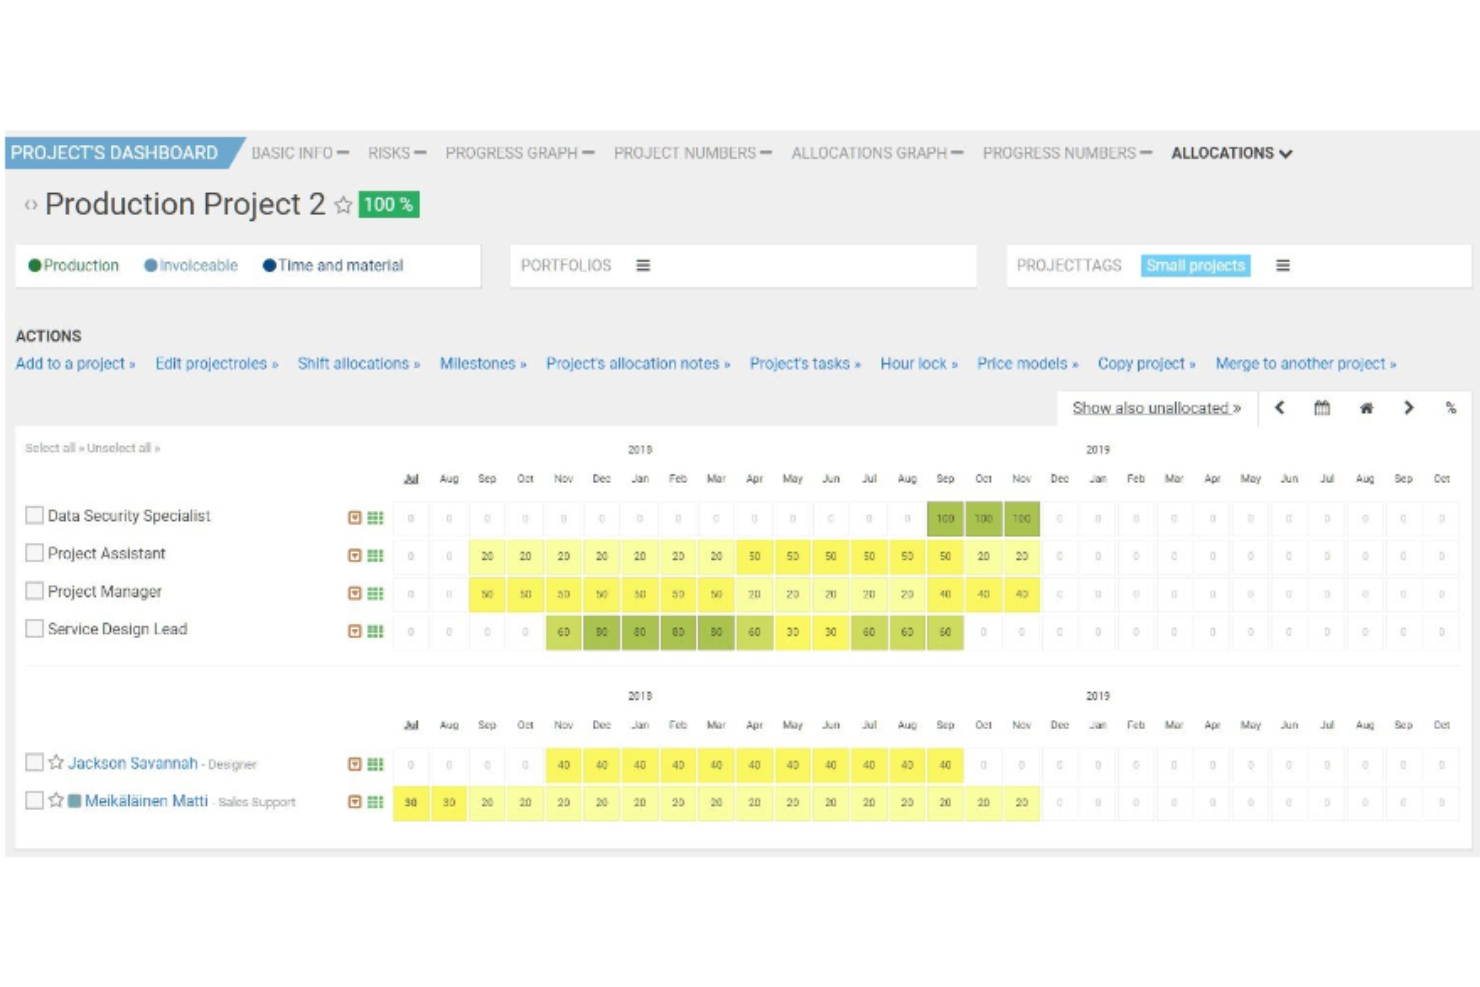Open Merge to another project link
The height and width of the screenshot is (987, 1480).
pos(1305,364)
